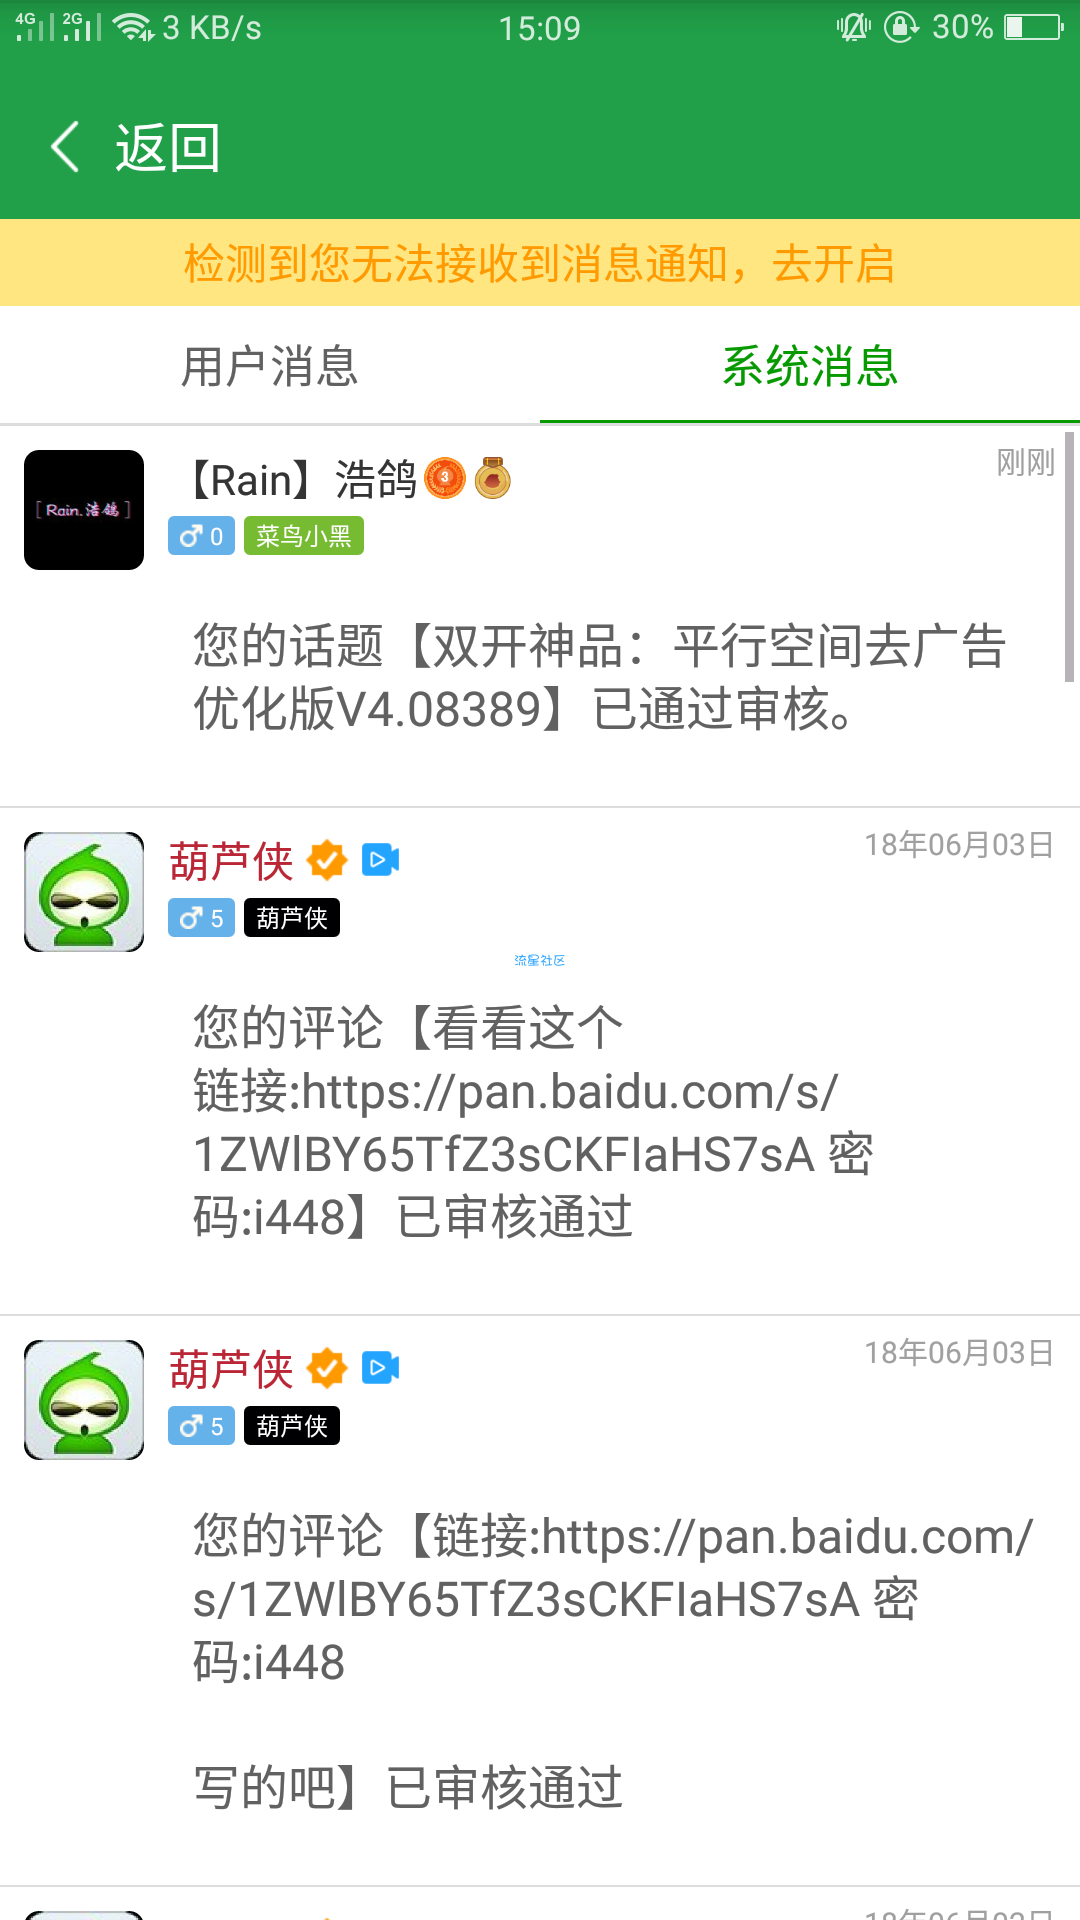Tap the scrollbar on right edge

pyautogui.click(x=1069, y=557)
